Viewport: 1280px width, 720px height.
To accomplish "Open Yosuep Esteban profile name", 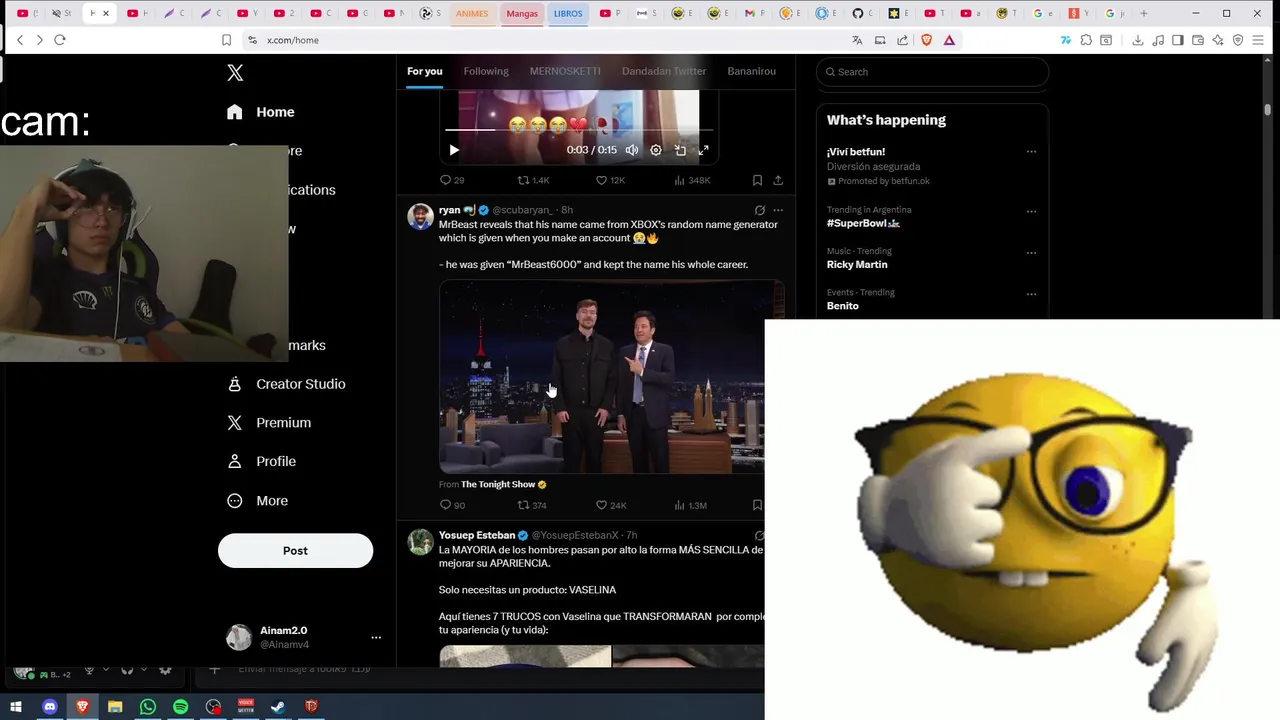I will click(x=477, y=535).
